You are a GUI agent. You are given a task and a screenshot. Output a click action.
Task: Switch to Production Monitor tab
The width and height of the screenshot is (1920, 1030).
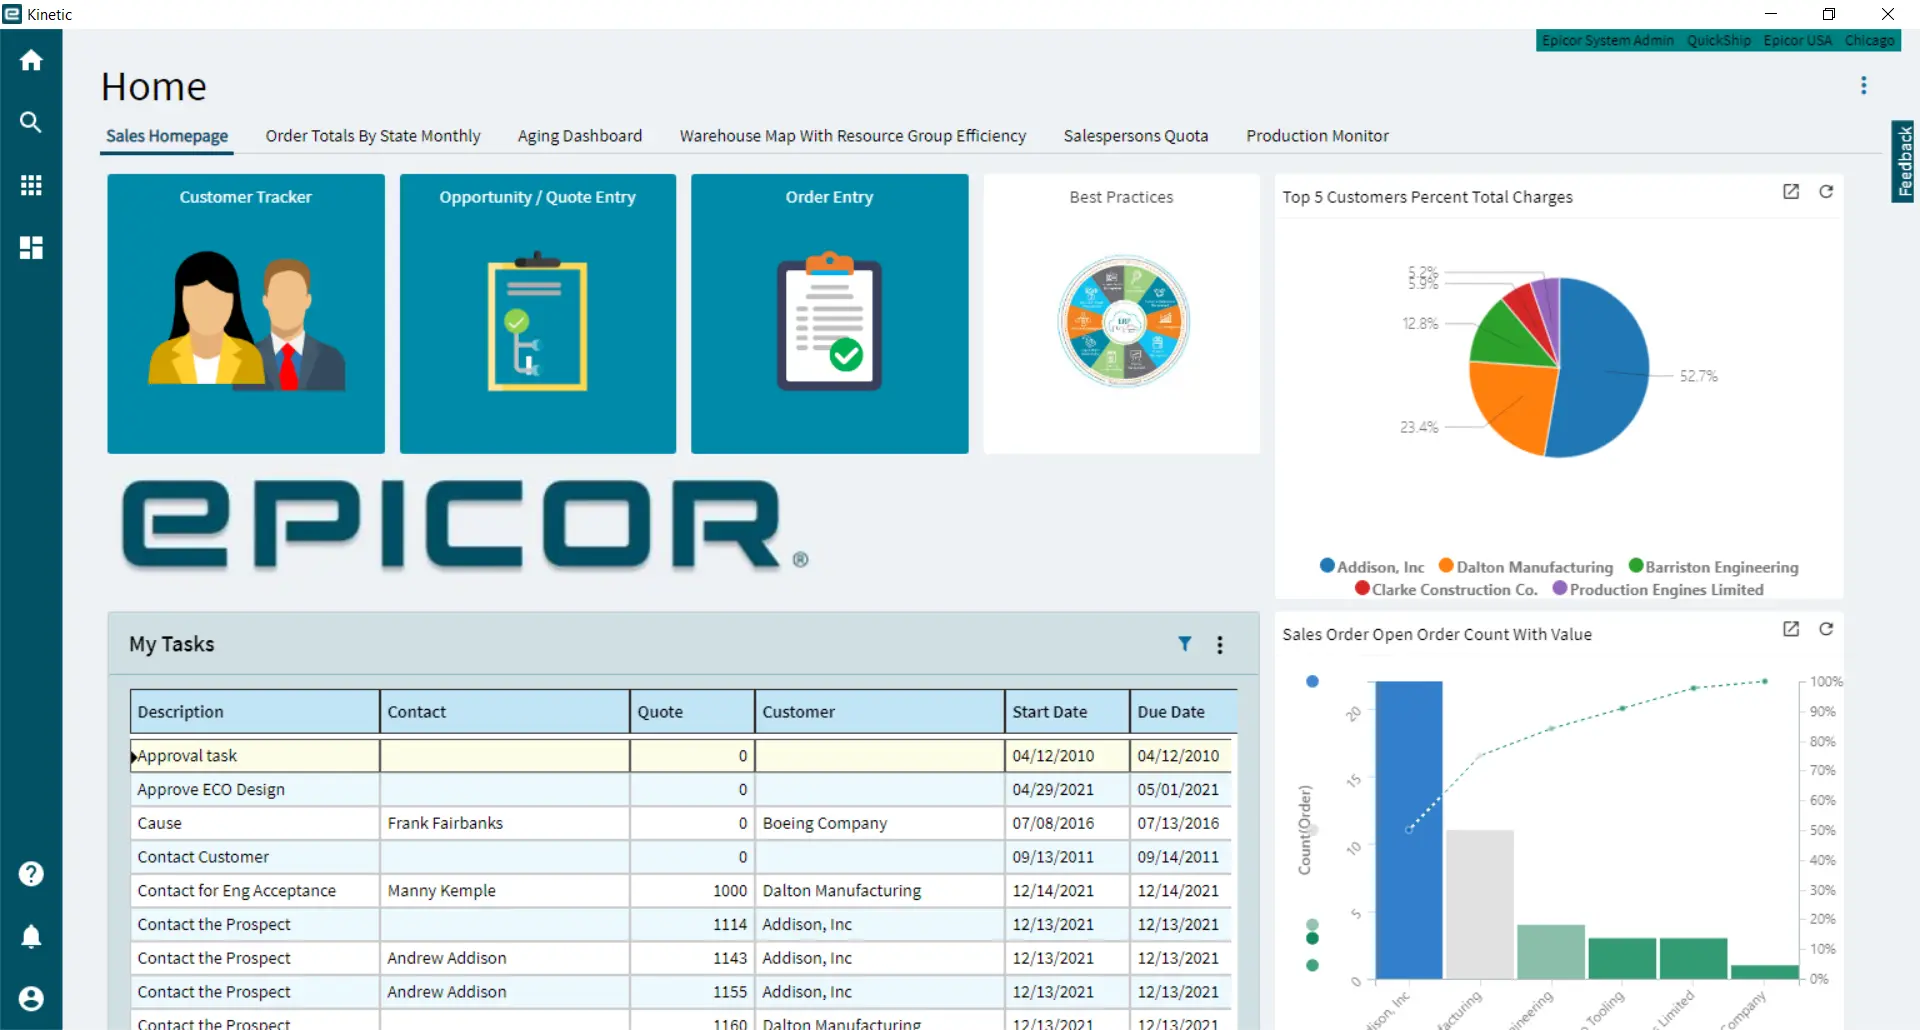coord(1317,136)
